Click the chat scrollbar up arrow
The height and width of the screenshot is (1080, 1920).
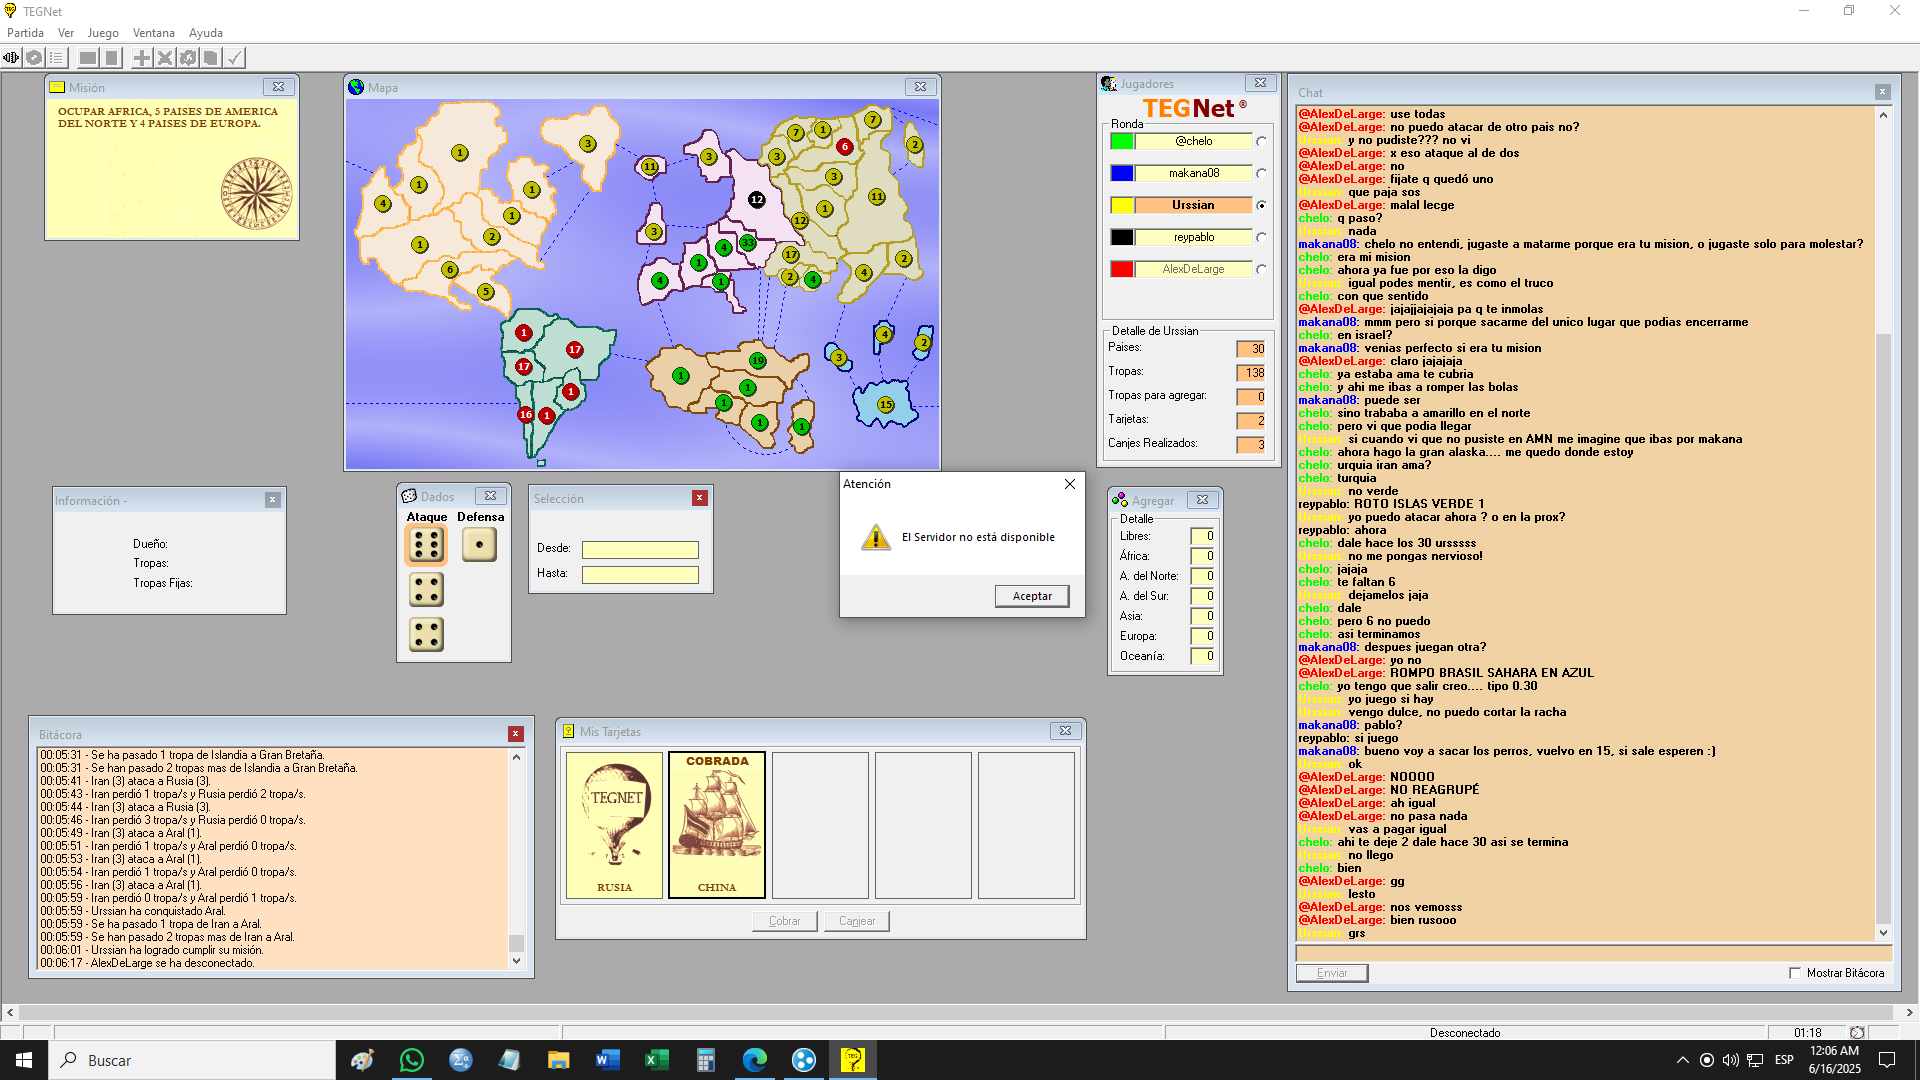coord(1883,115)
